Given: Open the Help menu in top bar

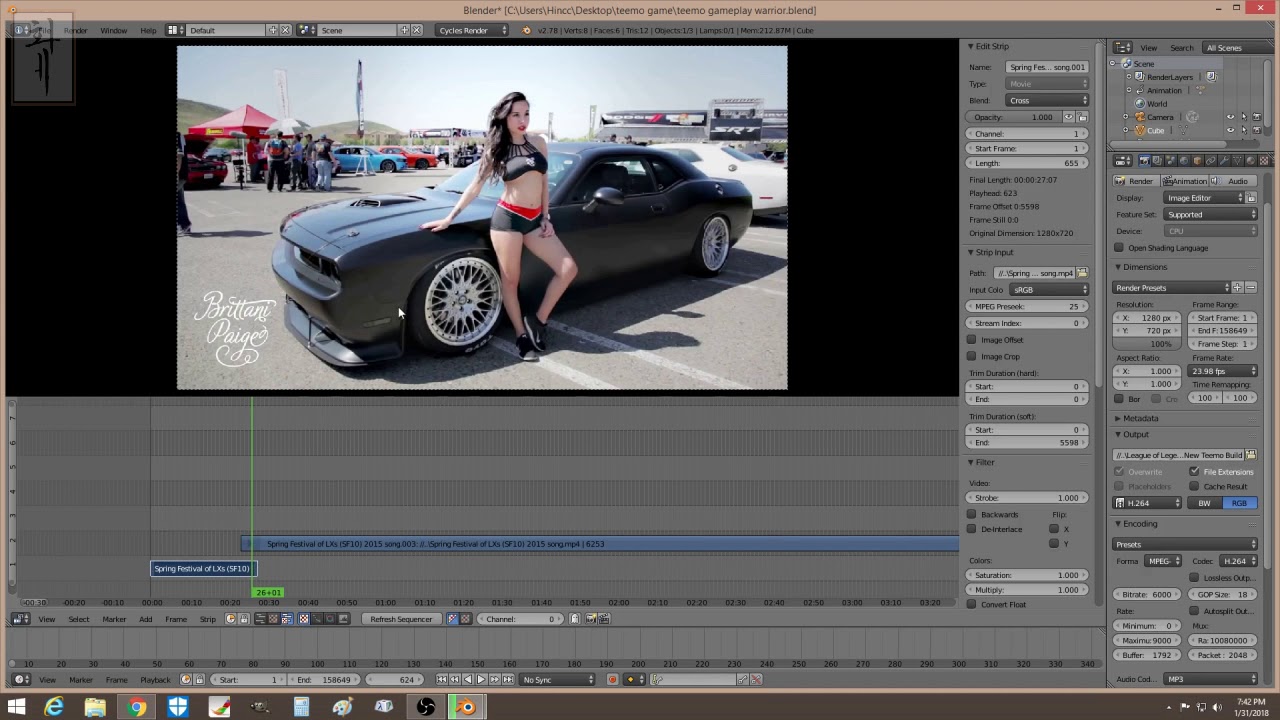Looking at the screenshot, I should 148,30.
